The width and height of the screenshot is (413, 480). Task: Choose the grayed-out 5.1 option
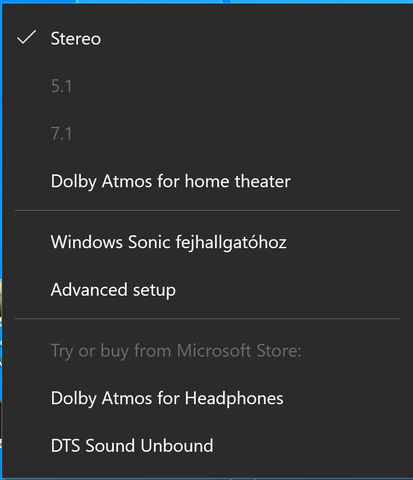pos(207,86)
